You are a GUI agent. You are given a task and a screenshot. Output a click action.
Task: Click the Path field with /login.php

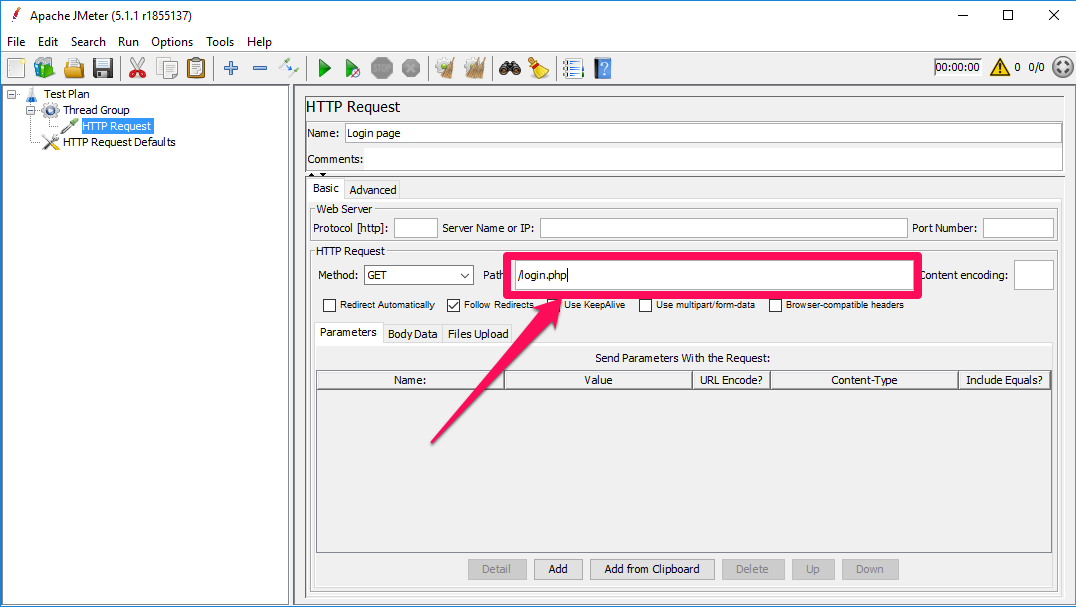(x=714, y=275)
